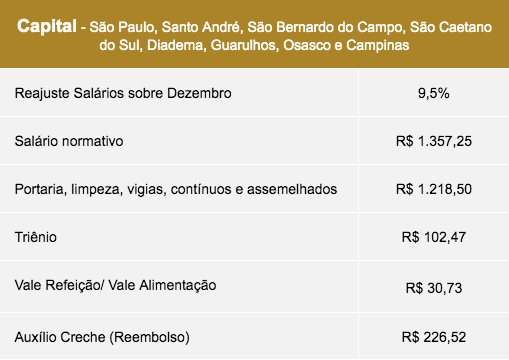Select the Salário normativo row label

pyautogui.click(x=69, y=141)
